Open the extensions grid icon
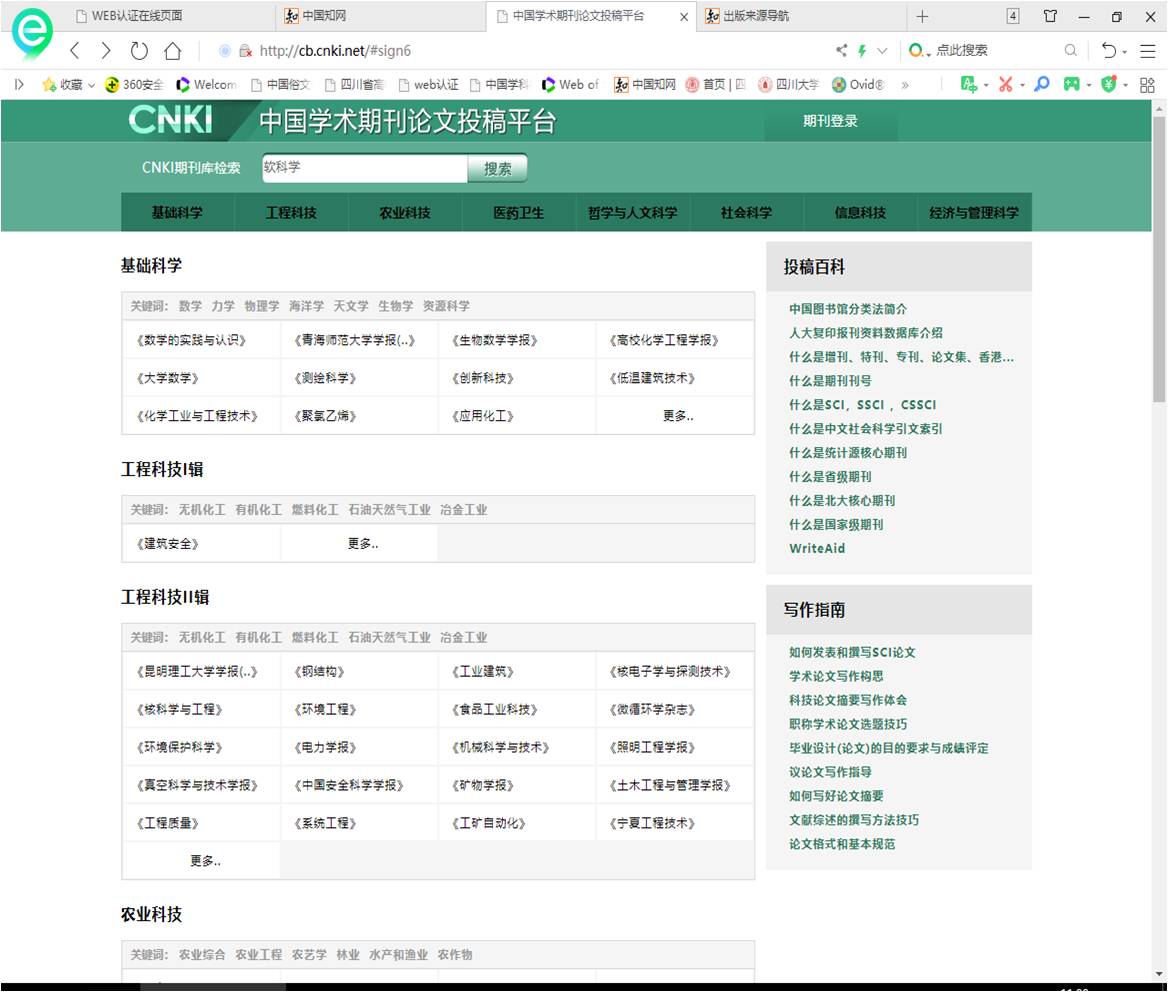 (x=1147, y=85)
